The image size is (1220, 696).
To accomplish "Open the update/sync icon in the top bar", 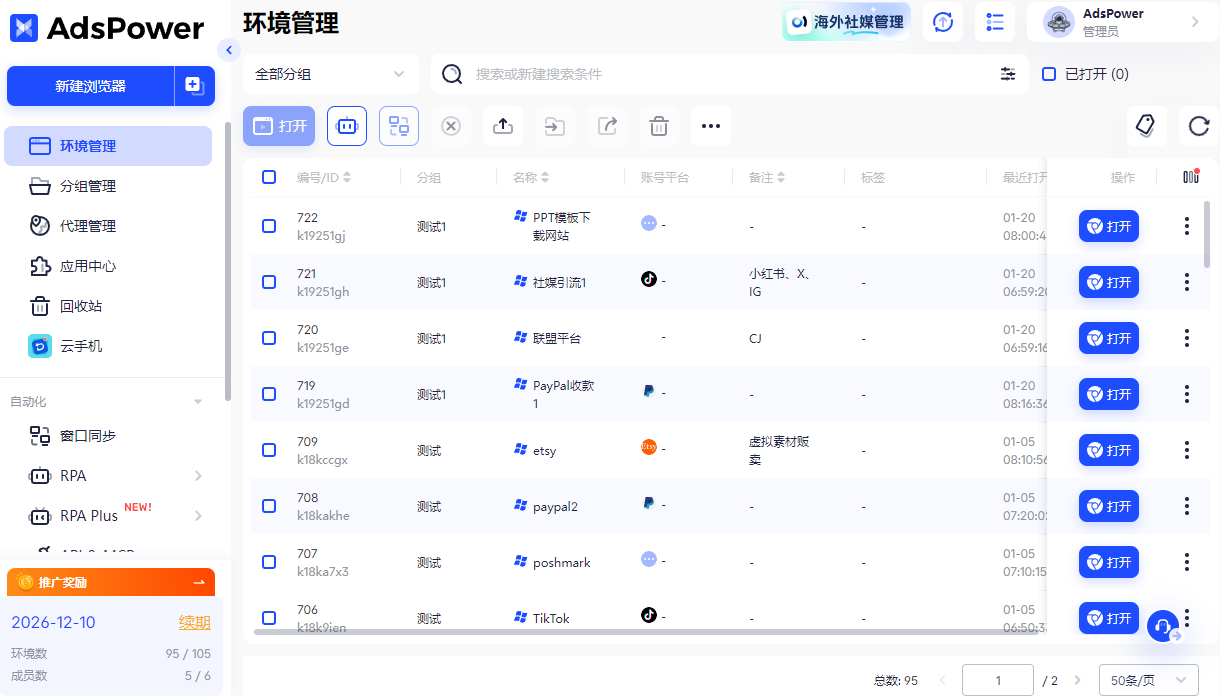I will tap(943, 22).
